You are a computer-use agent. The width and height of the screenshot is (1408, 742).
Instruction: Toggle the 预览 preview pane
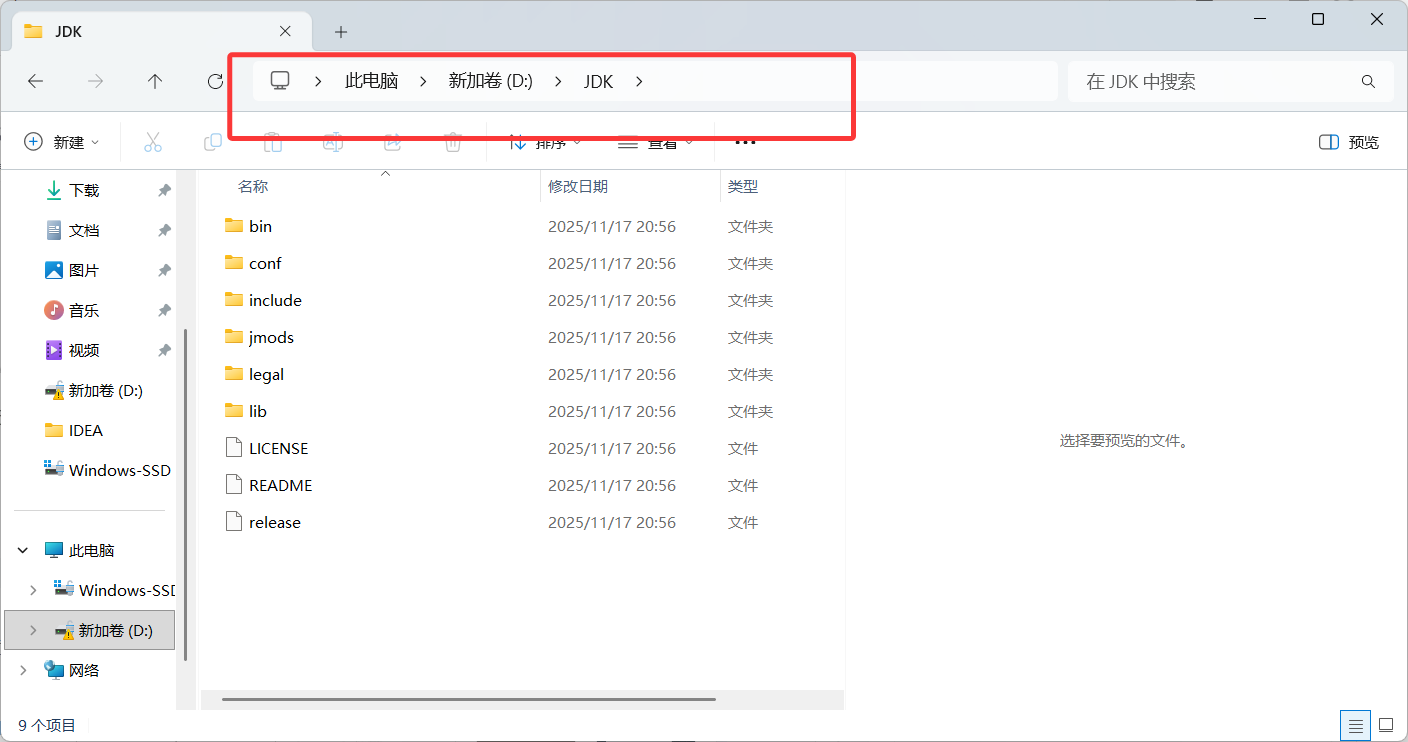(1349, 142)
